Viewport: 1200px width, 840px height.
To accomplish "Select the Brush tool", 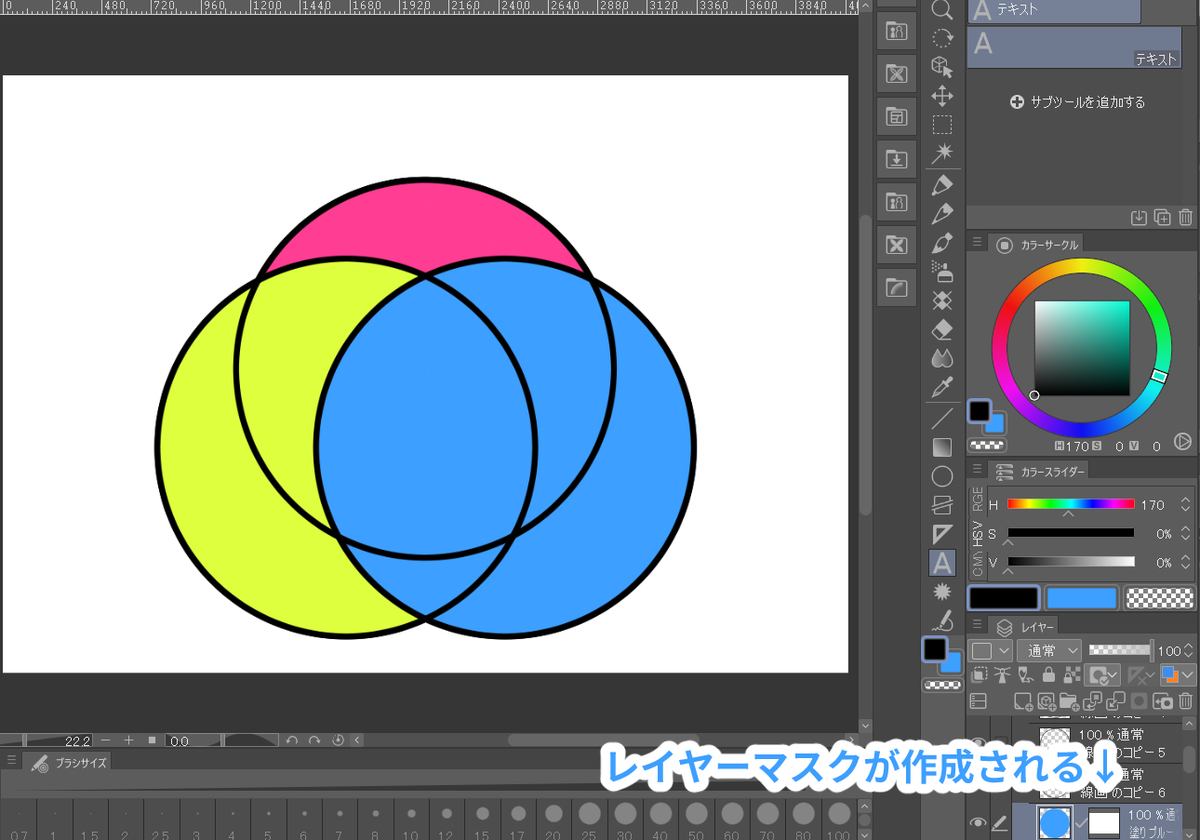I will [942, 243].
